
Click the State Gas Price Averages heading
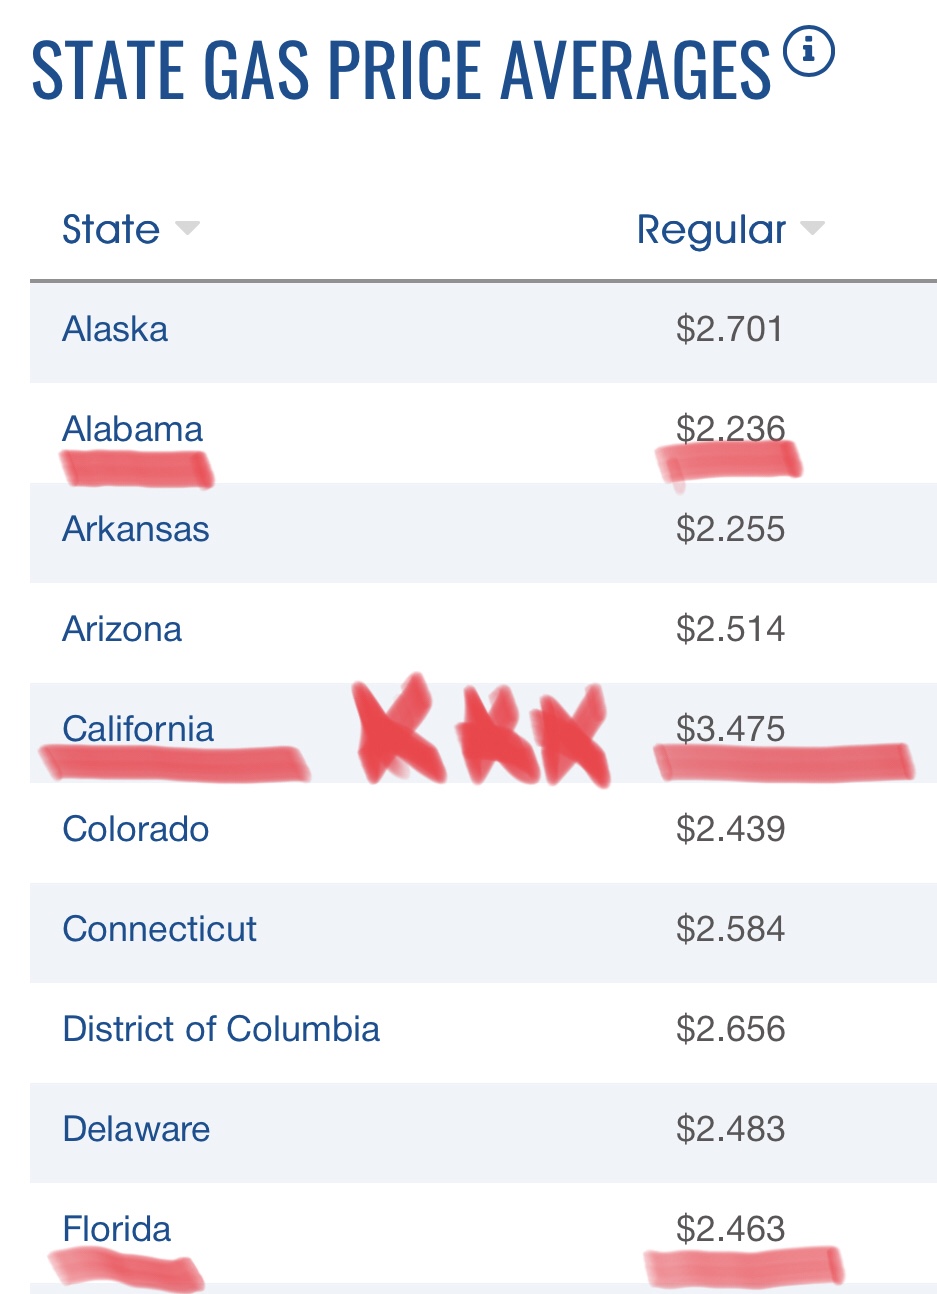point(401,70)
